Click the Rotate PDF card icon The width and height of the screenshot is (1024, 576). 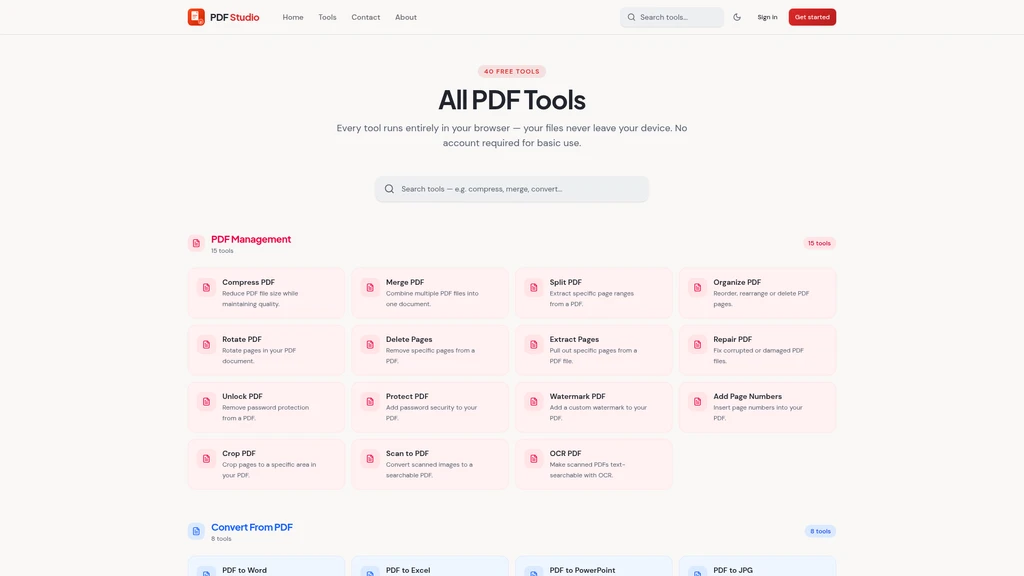click(206, 344)
